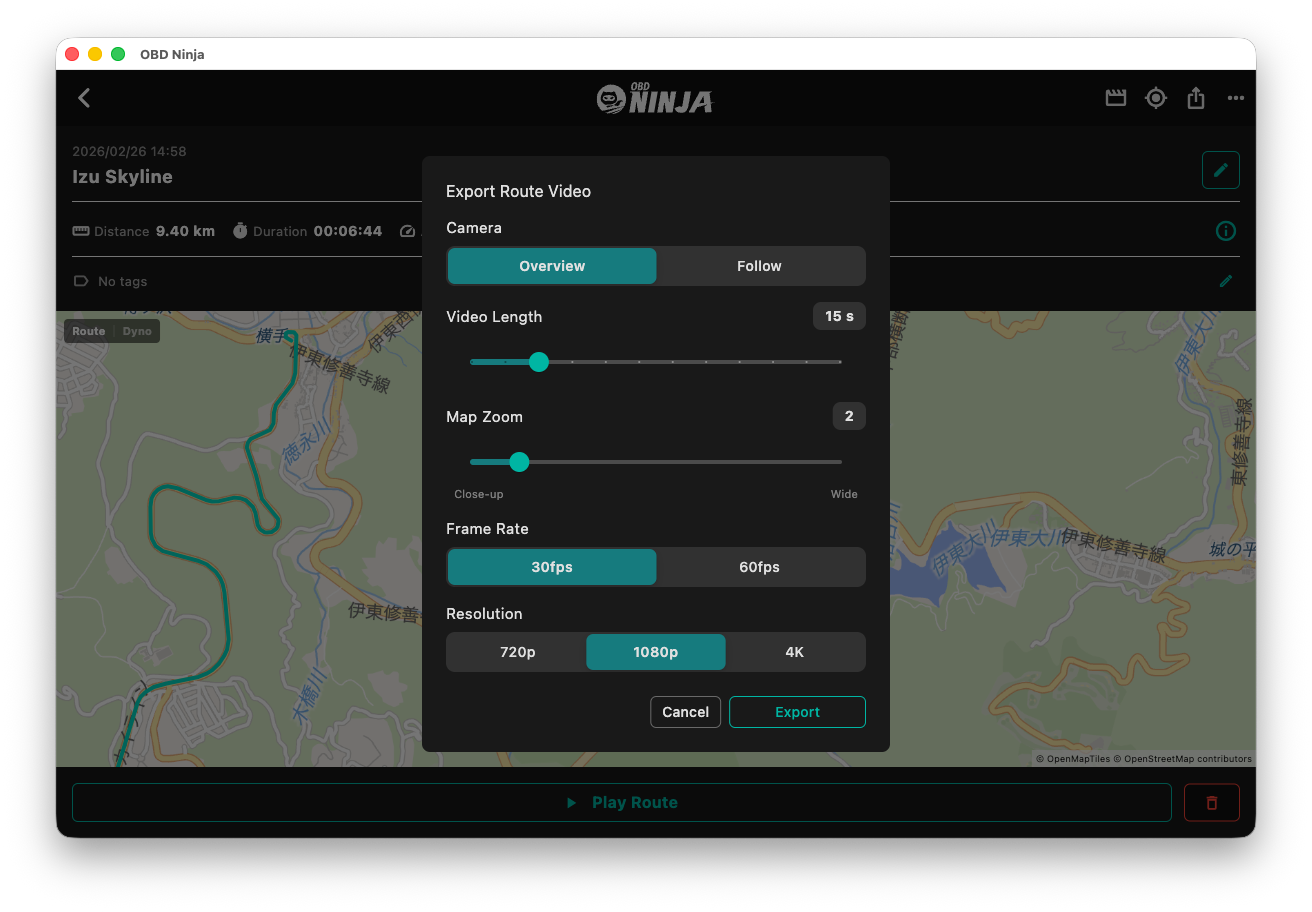Click the No tags label
1312x912 pixels.
(x=123, y=282)
